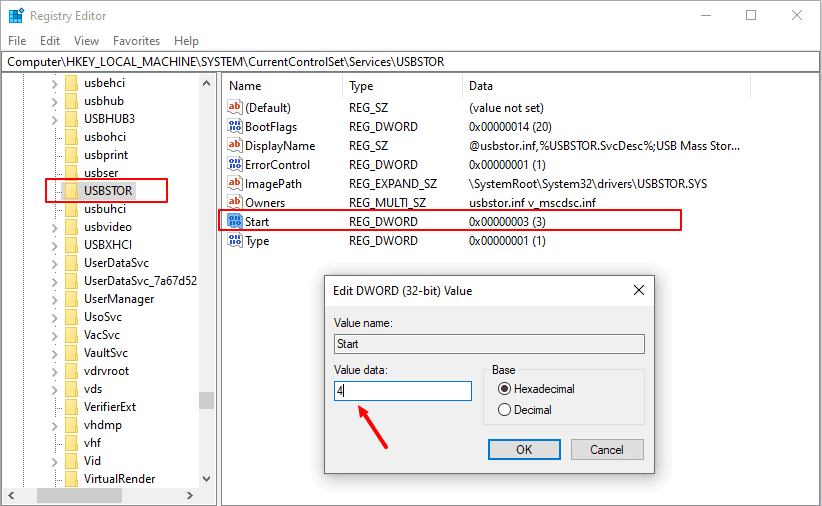Open the View menu
Viewport: 822px width, 506px height.
86,40
